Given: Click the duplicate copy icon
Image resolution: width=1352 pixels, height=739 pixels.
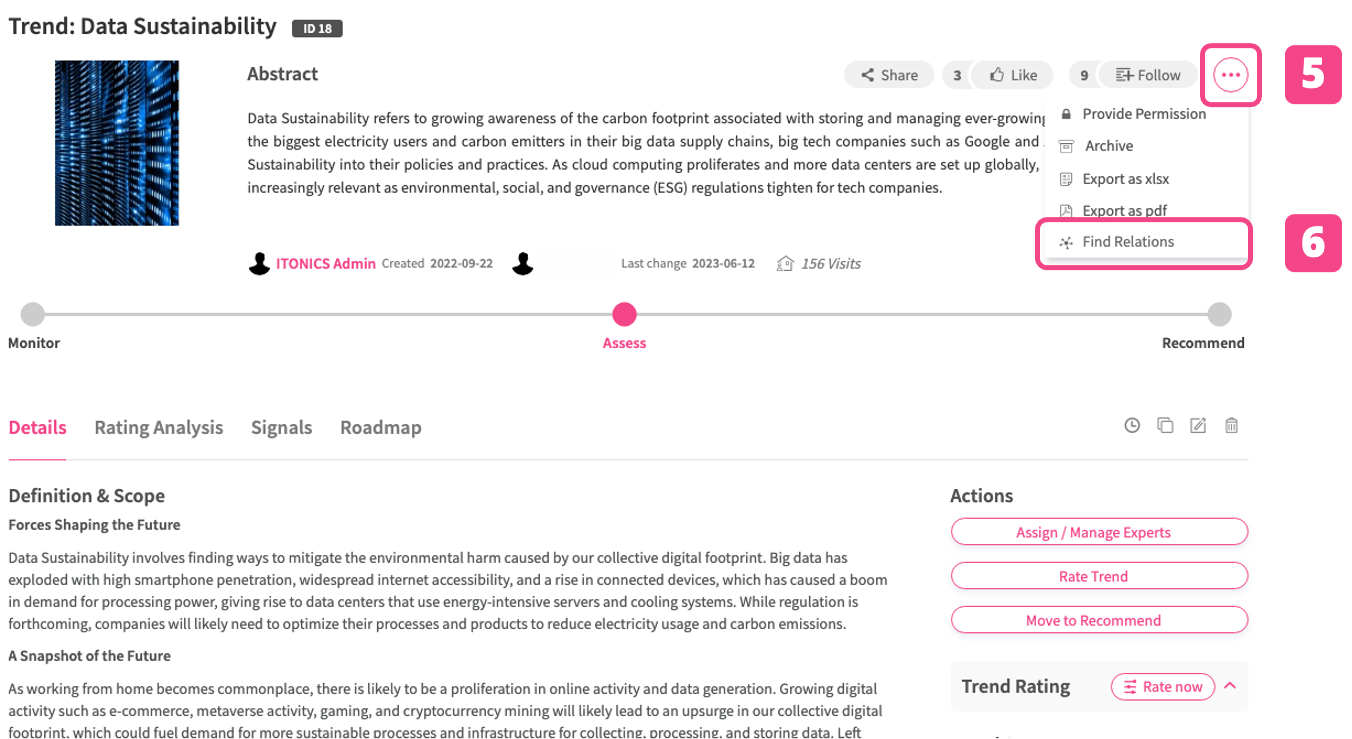Looking at the screenshot, I should [1165, 425].
